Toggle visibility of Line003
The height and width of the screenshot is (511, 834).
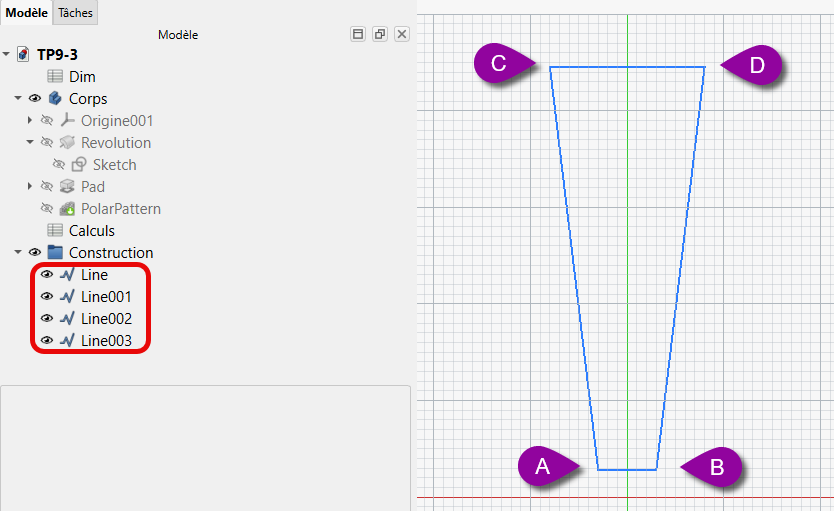[46, 341]
